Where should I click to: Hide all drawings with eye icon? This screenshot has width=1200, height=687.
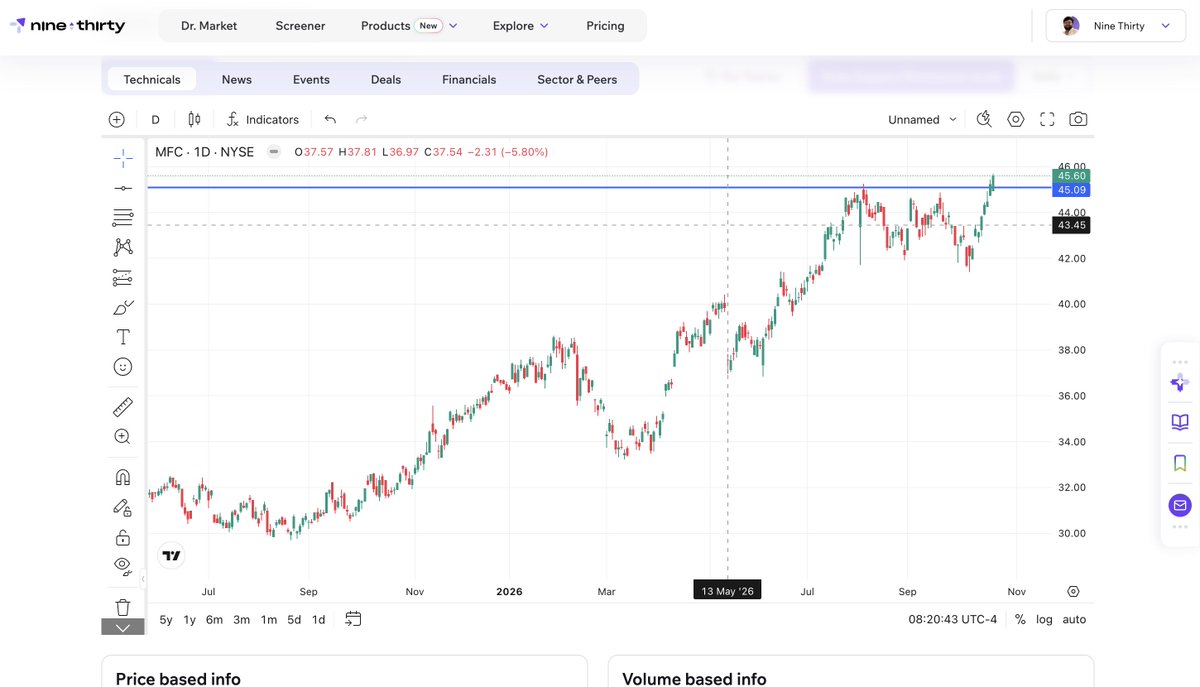(x=123, y=567)
